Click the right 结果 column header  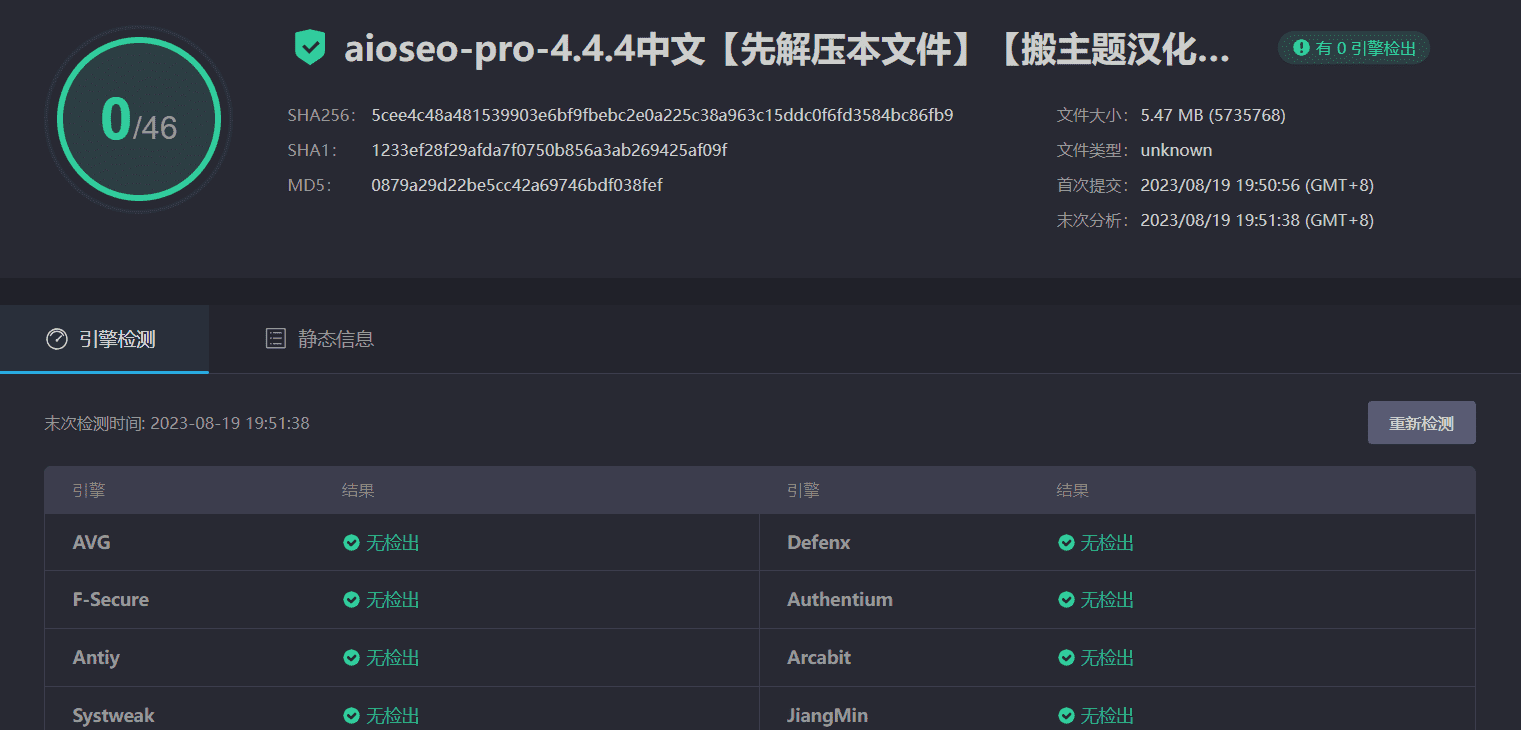point(1073,491)
